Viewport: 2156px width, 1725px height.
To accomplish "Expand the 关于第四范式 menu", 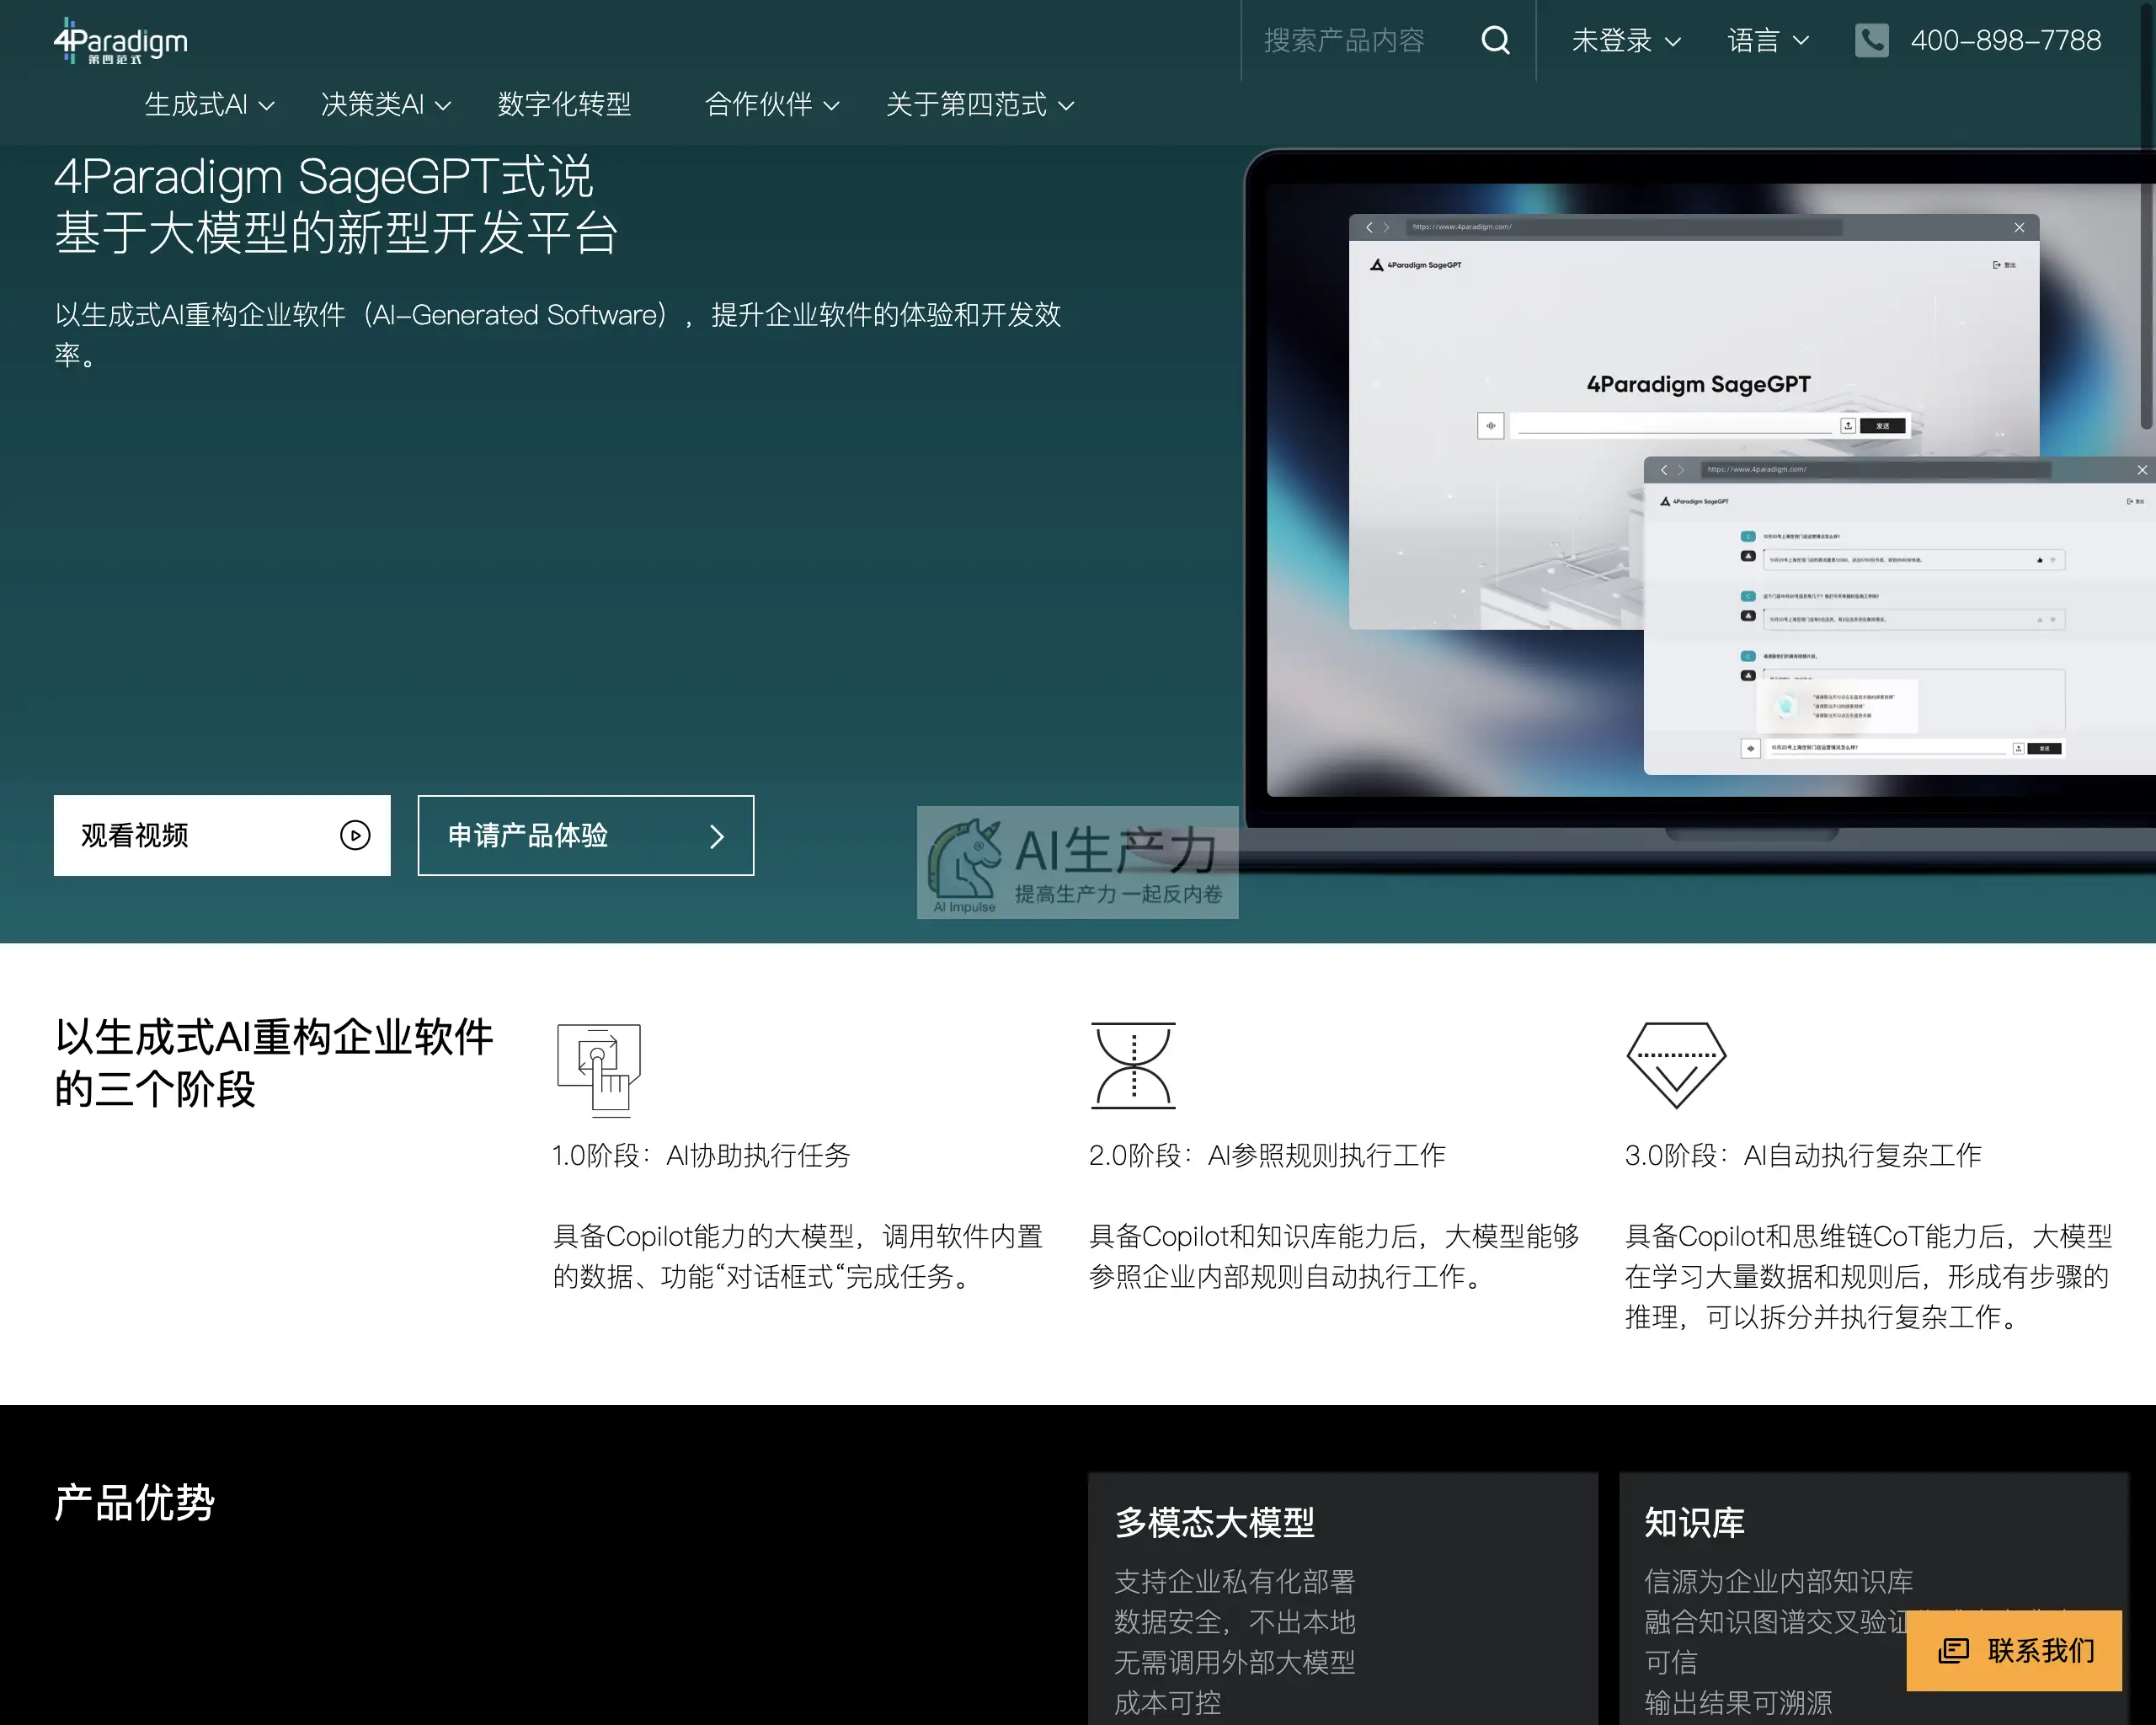I will (980, 104).
